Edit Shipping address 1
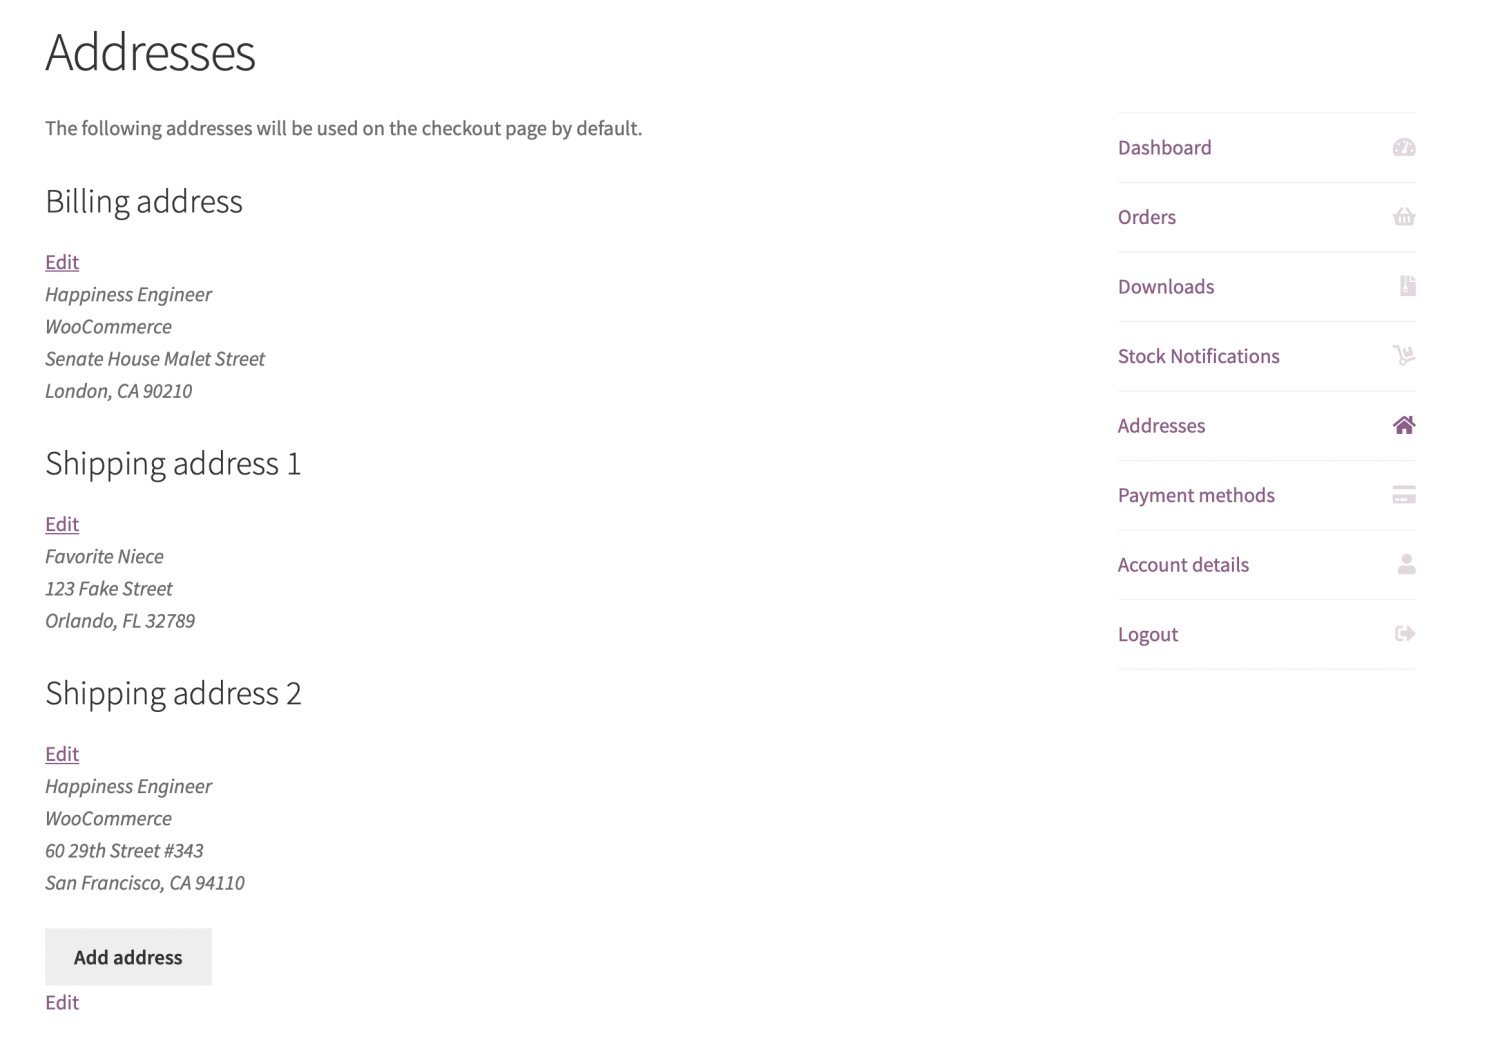1500x1050 pixels. (x=61, y=524)
